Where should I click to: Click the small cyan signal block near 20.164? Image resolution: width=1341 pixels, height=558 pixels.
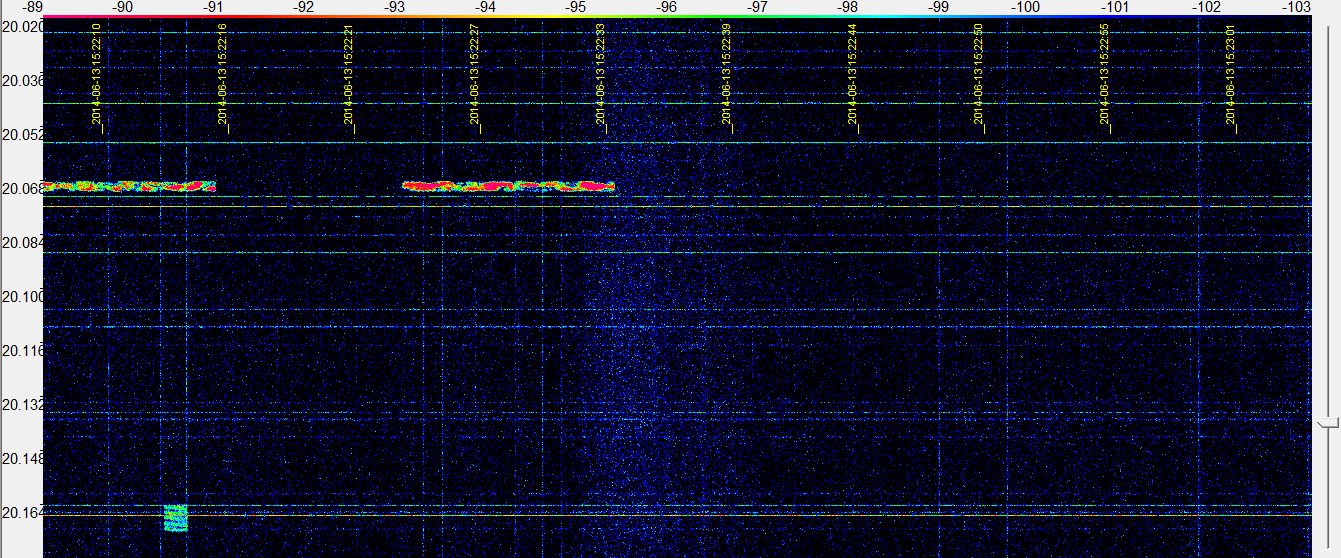point(175,518)
